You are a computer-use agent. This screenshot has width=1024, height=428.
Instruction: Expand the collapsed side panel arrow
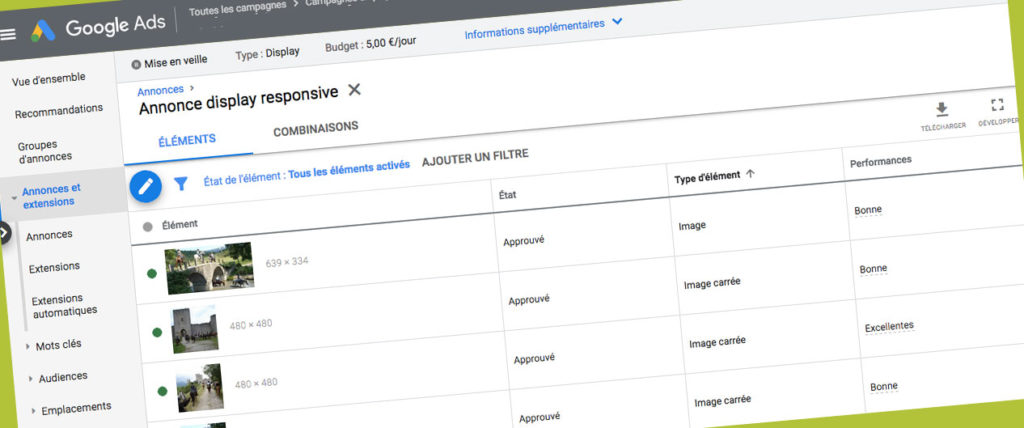pos(4,232)
